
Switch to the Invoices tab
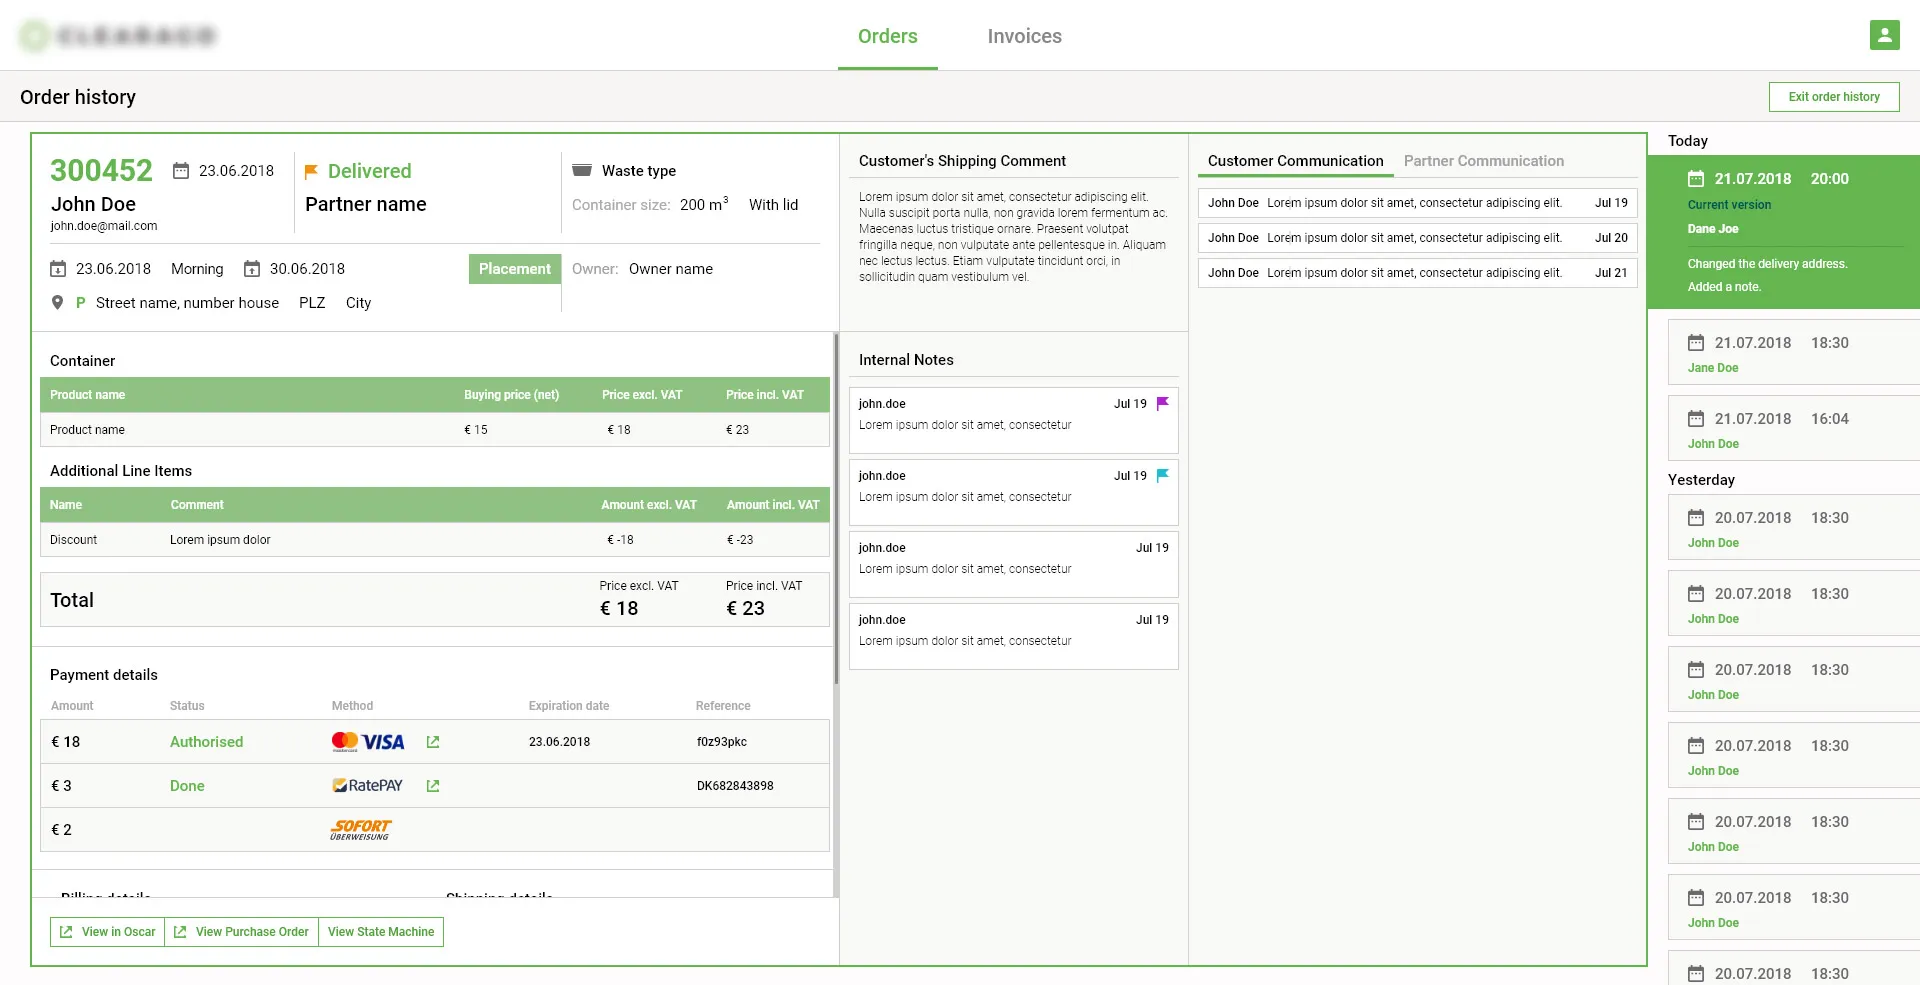(x=1024, y=36)
